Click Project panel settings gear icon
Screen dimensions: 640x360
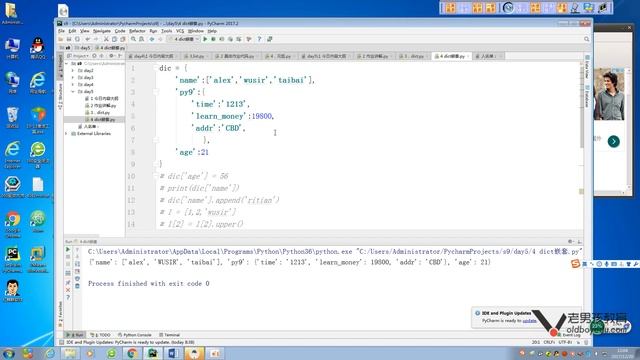tap(111, 56)
